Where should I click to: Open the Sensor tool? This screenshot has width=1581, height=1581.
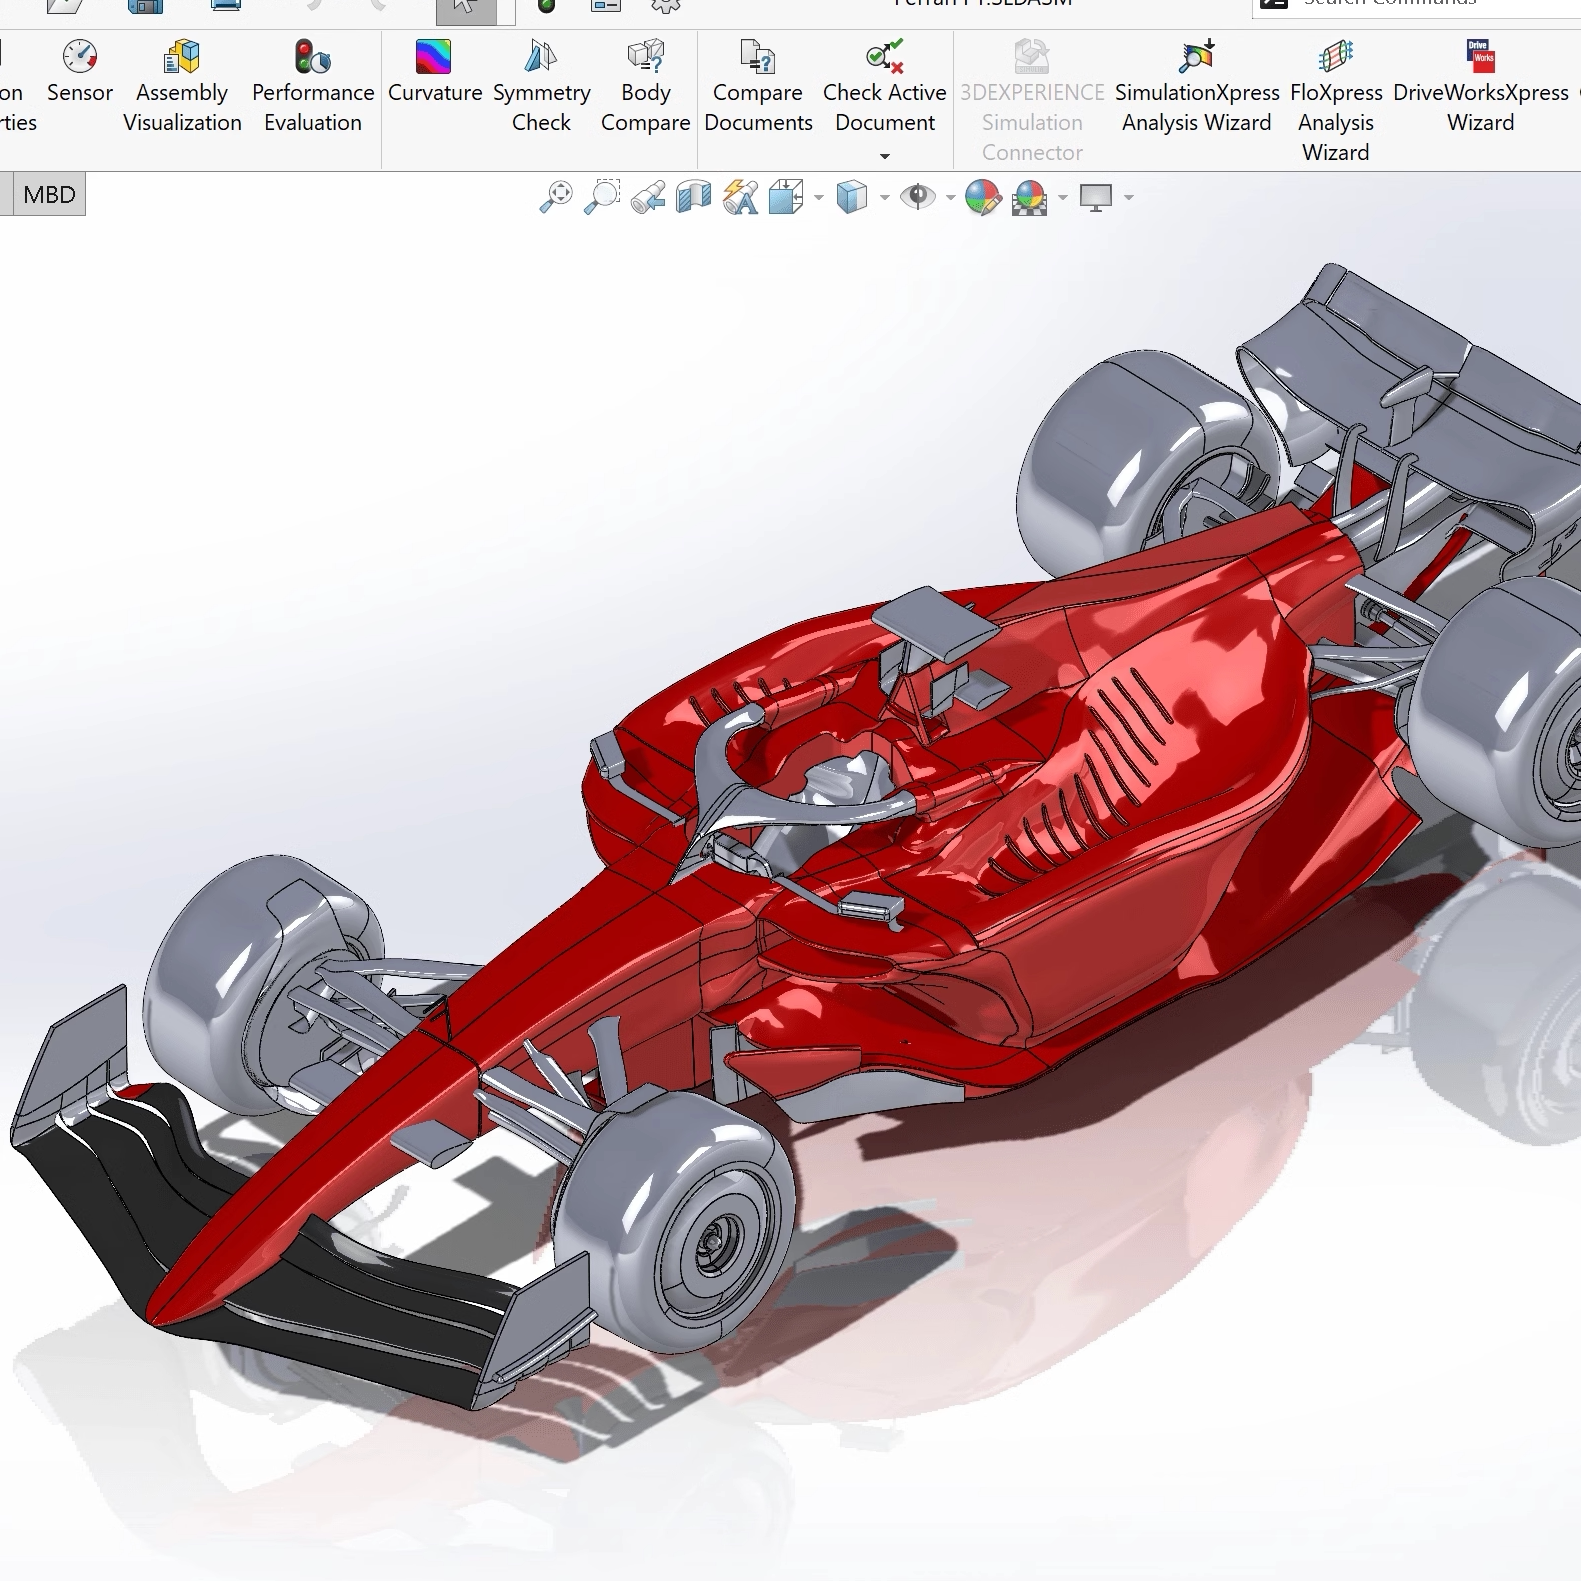coord(80,73)
